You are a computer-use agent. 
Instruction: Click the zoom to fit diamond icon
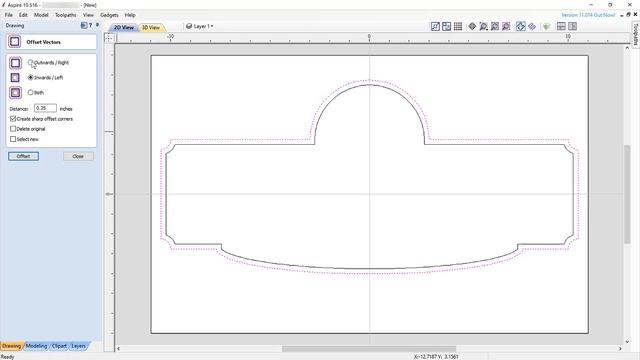pyautogui.click(x=472, y=27)
